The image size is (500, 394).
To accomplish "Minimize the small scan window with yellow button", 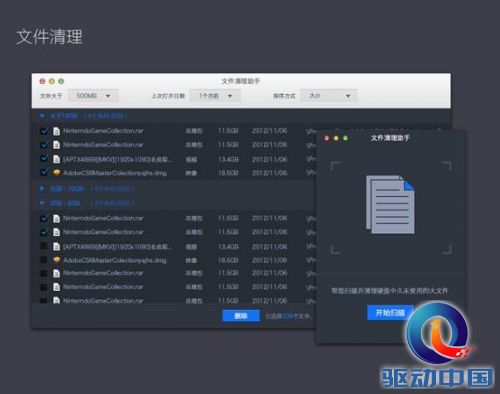I will coord(336,138).
